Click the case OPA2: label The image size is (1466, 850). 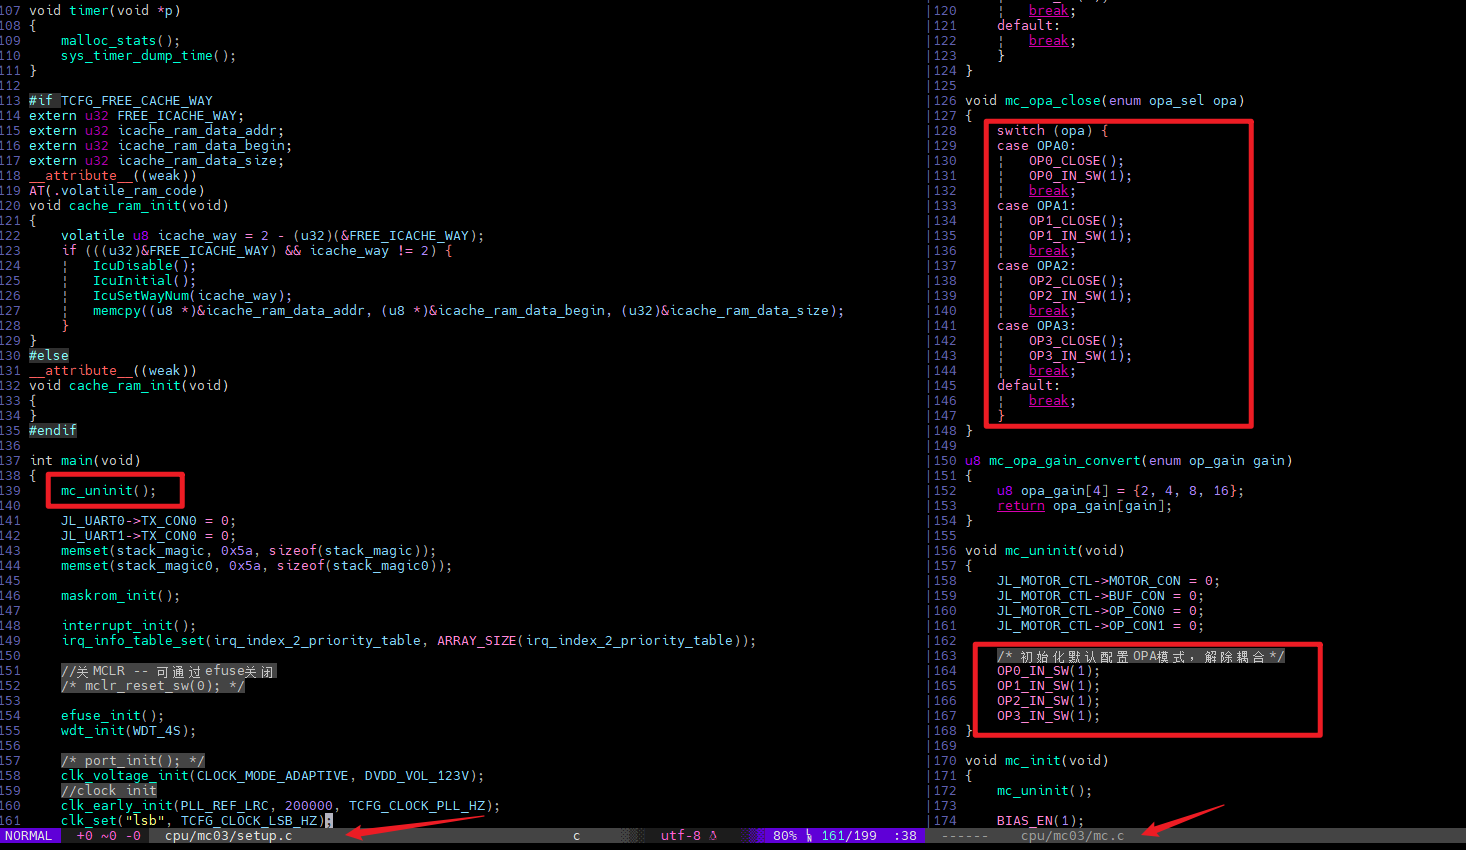[1037, 266]
